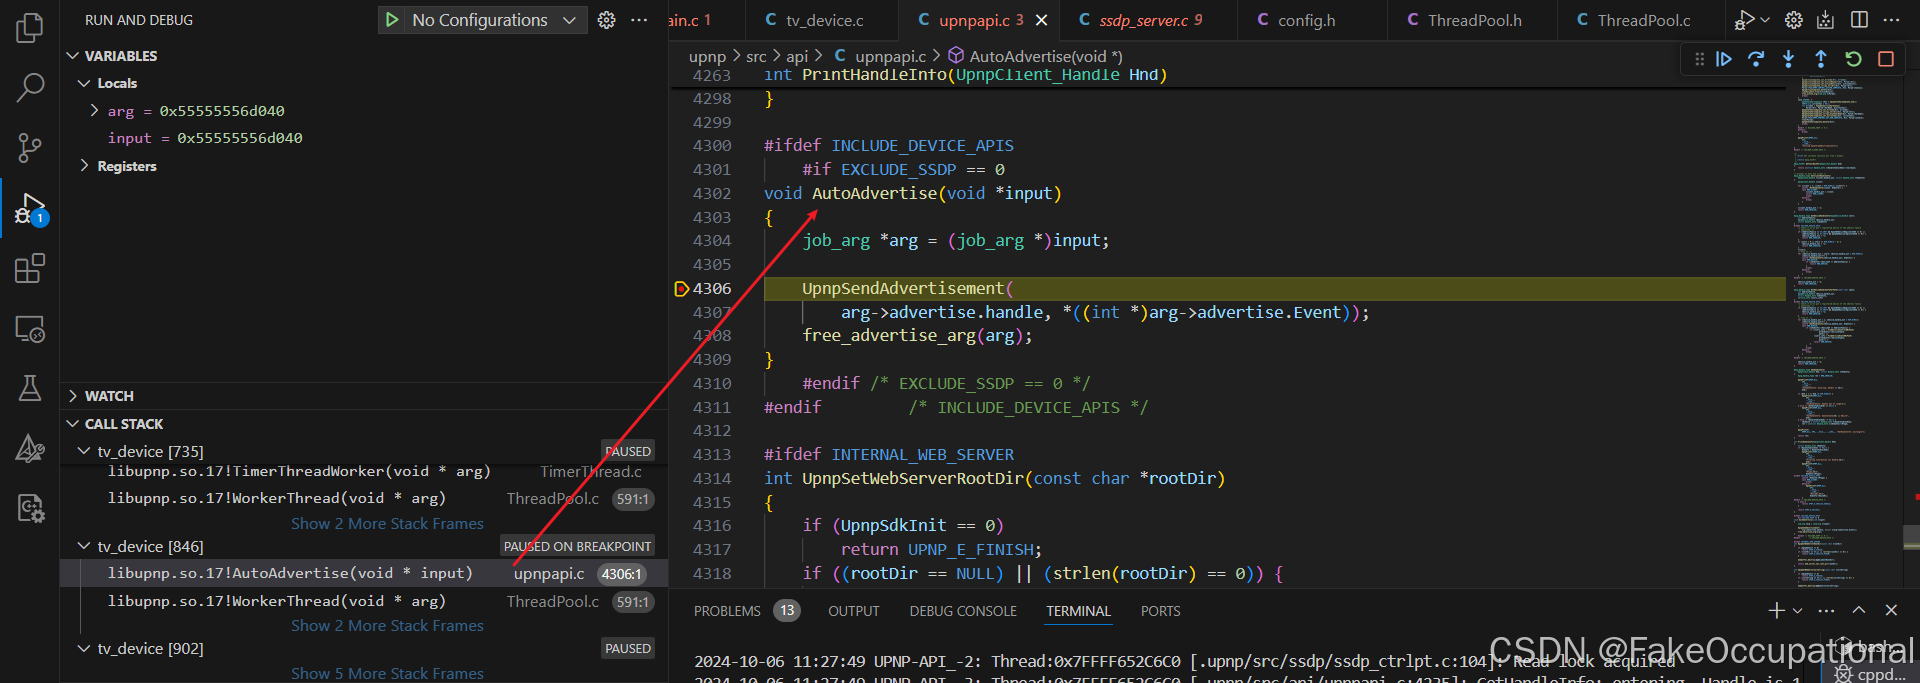The image size is (1920, 683).
Task: Select WorkerThread frame under thread 846
Action: [364, 601]
